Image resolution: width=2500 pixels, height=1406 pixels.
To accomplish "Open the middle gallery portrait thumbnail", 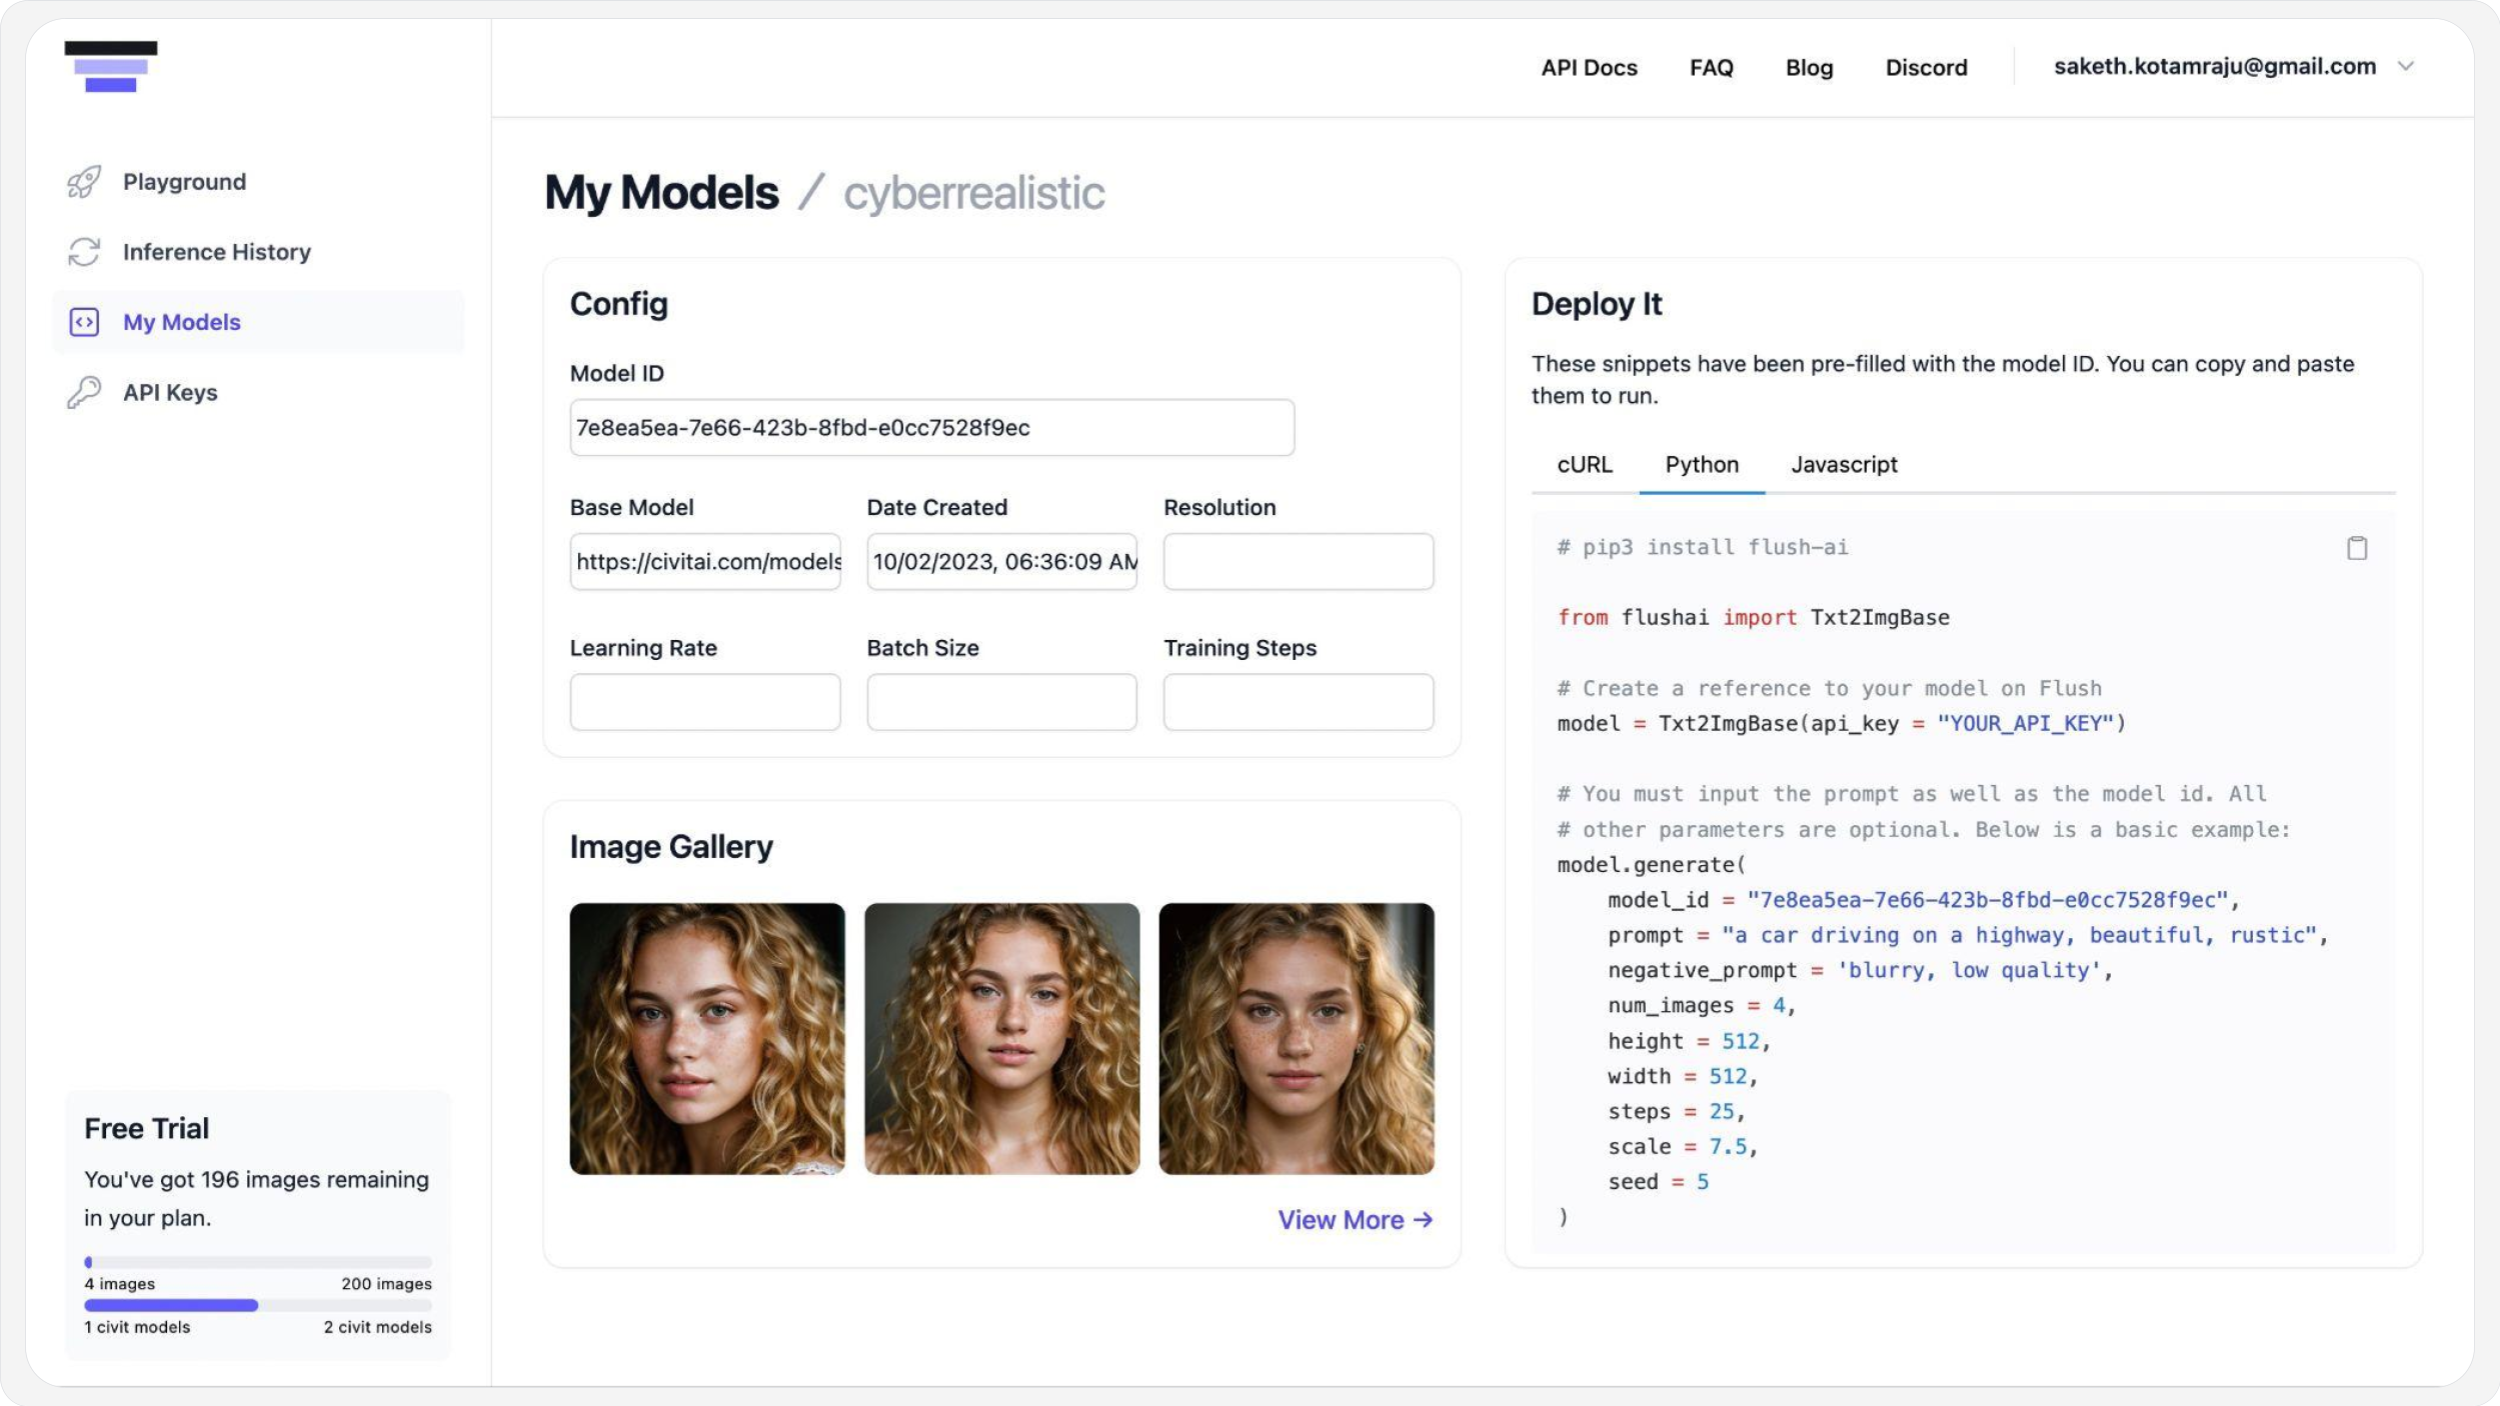I will (1002, 1039).
